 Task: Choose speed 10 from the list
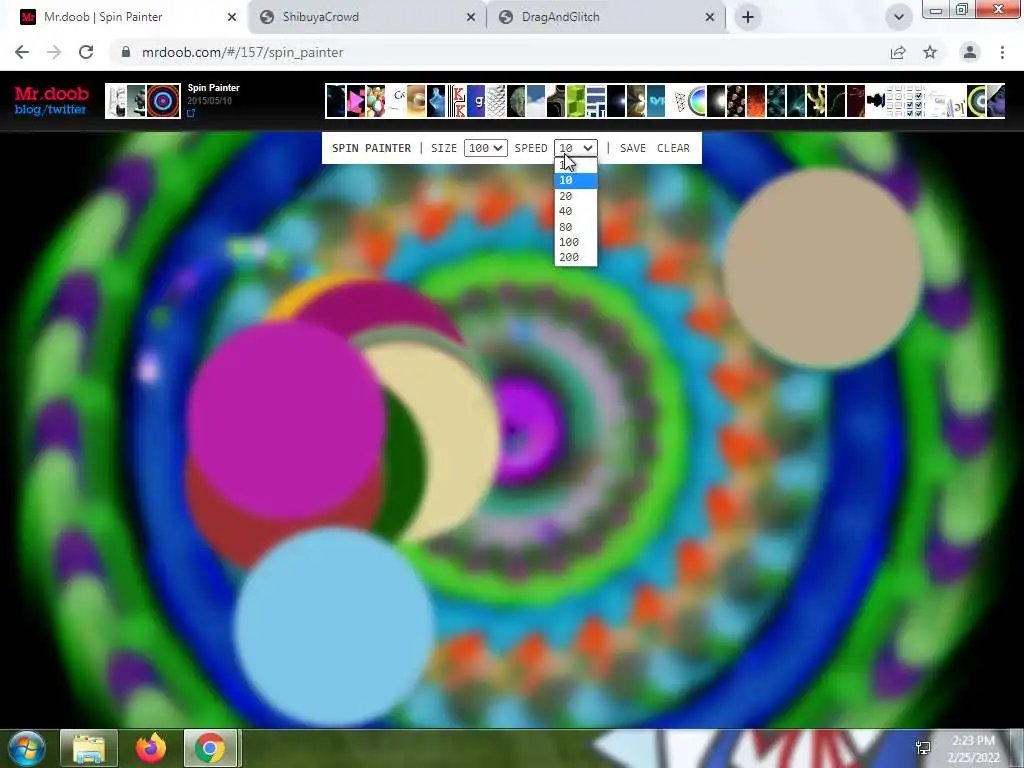(575, 180)
